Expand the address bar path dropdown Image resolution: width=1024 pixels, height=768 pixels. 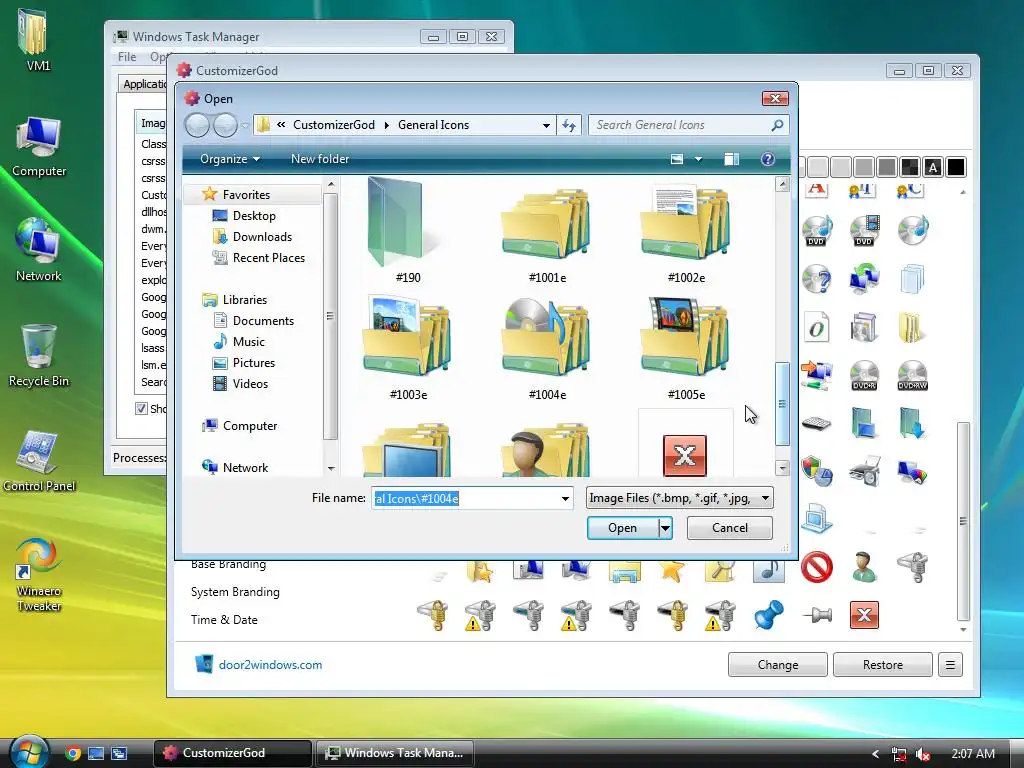546,125
